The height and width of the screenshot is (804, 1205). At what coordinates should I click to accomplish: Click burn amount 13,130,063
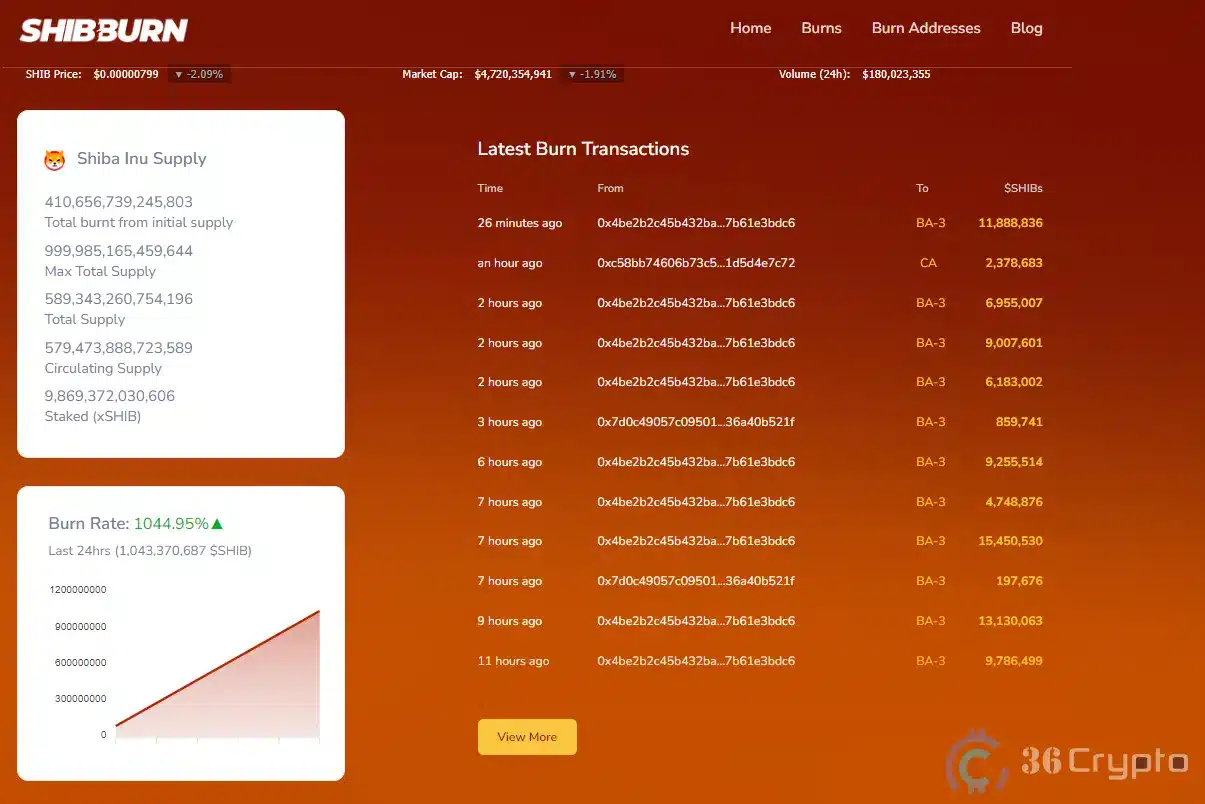point(1010,621)
